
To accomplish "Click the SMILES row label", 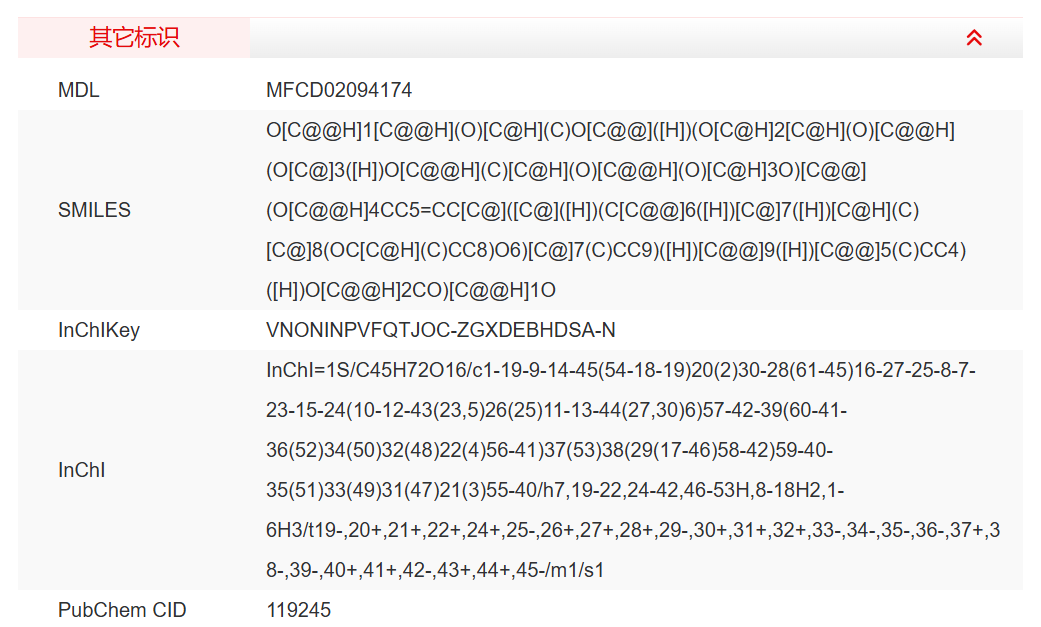I will 94,210.
